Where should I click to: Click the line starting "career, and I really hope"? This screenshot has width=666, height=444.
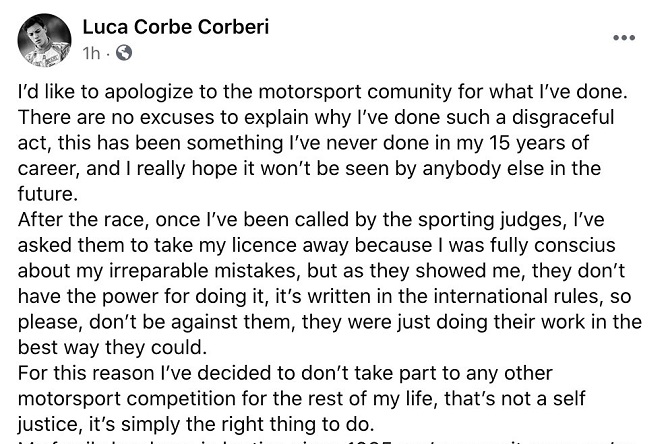coord(309,169)
